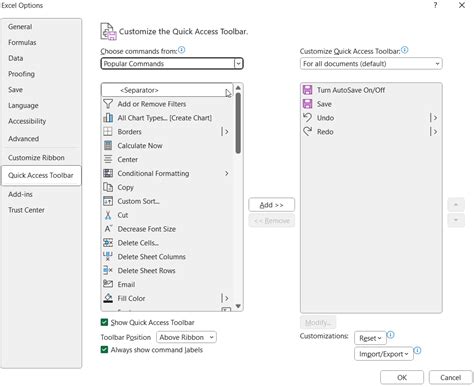The width and height of the screenshot is (474, 387).
Task: Click the Redo split-button arrow
Action: (434, 132)
